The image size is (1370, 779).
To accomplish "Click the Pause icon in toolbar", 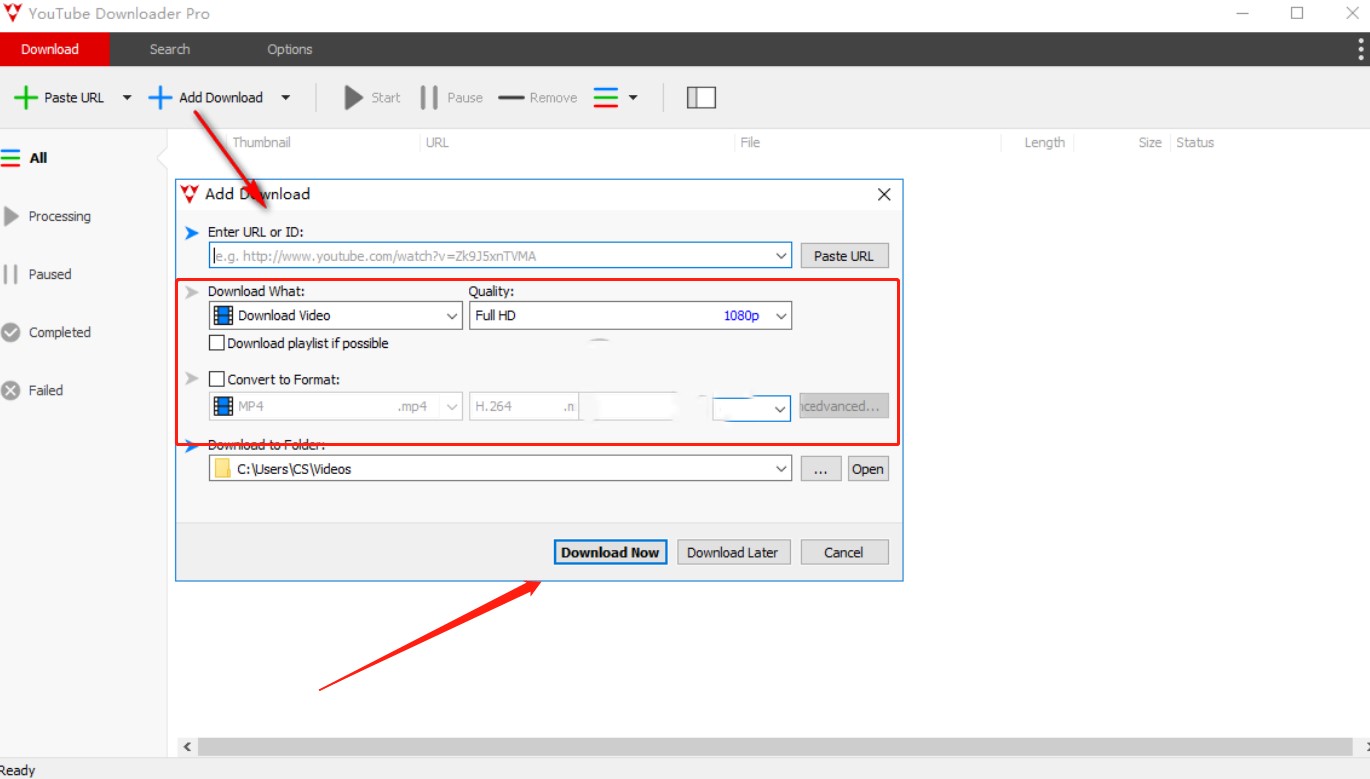I will pos(430,98).
